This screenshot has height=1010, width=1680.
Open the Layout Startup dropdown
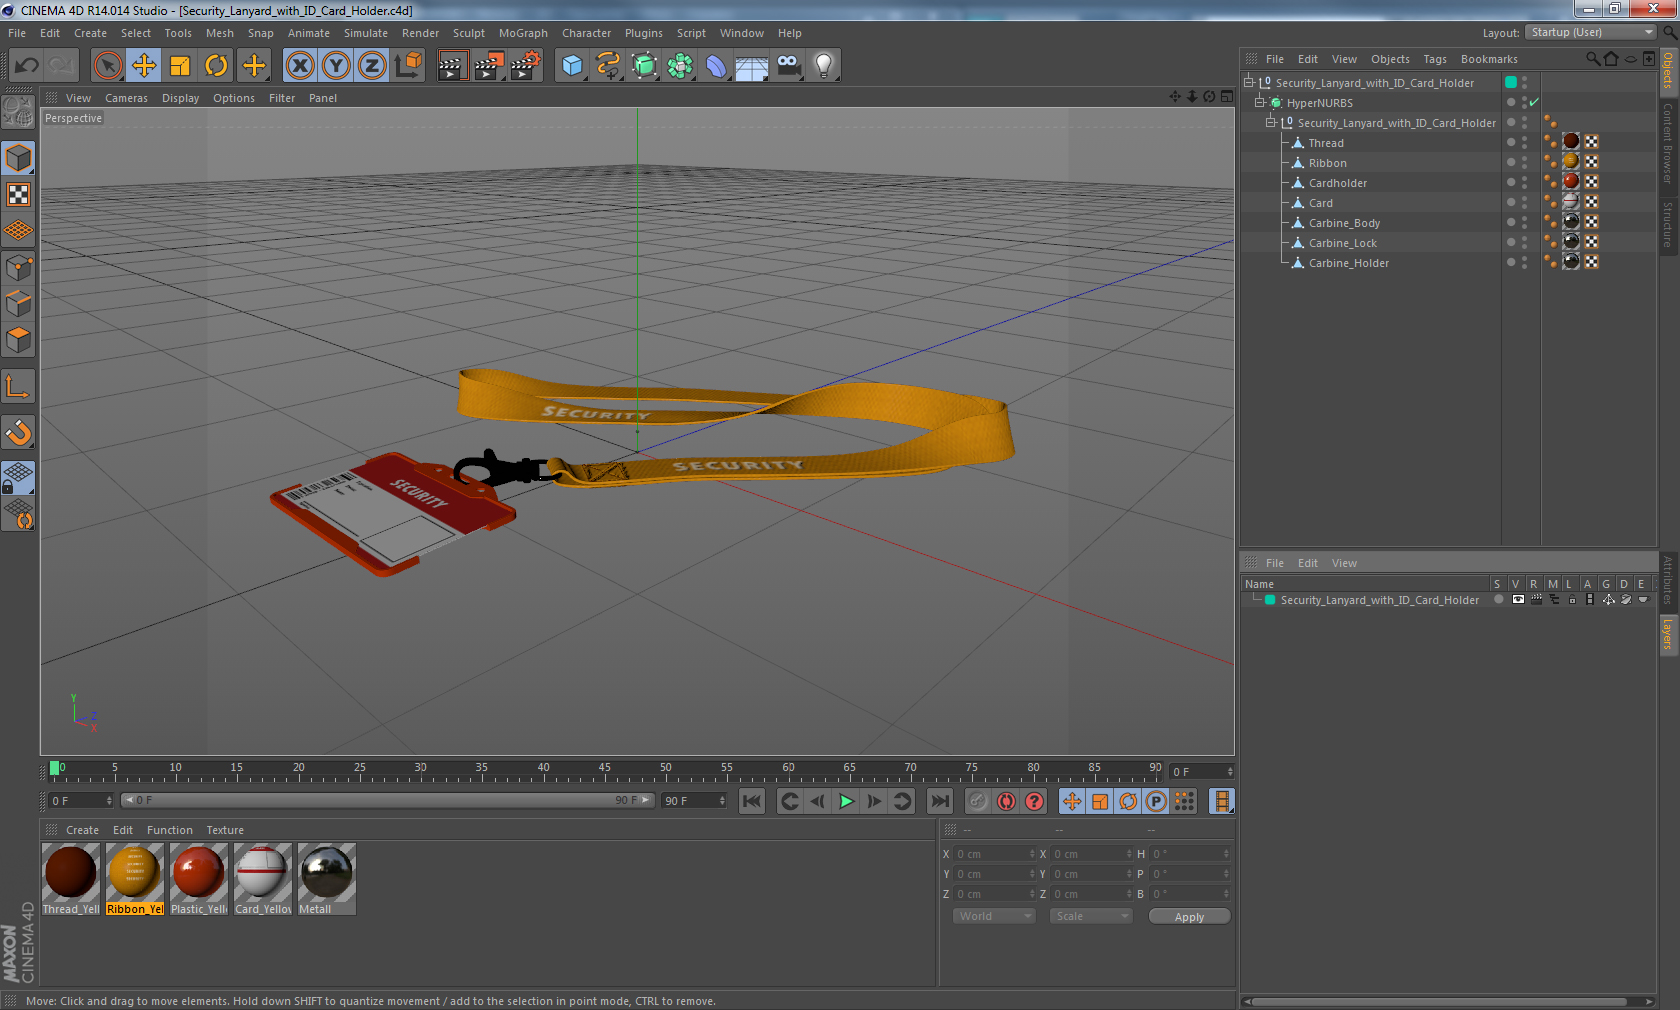tap(1591, 33)
